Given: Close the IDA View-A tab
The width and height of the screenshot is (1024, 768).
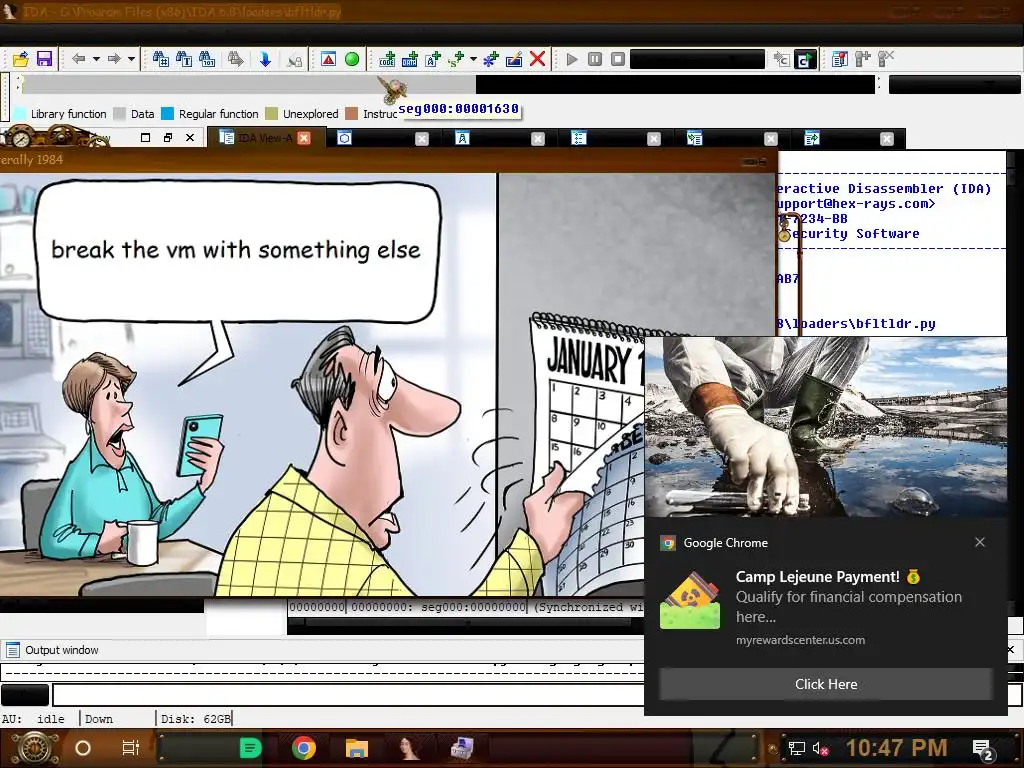Looking at the screenshot, I should [x=304, y=138].
